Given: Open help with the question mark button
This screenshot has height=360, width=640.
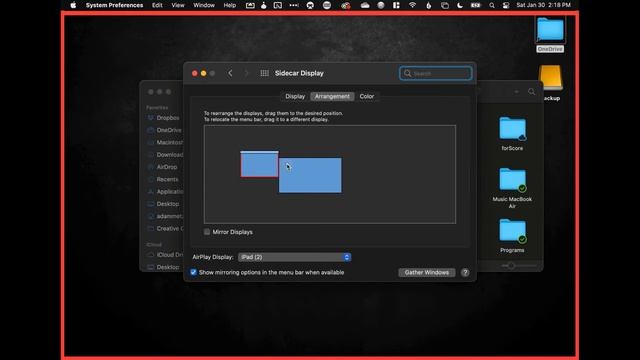Looking at the screenshot, I should pyautogui.click(x=465, y=273).
